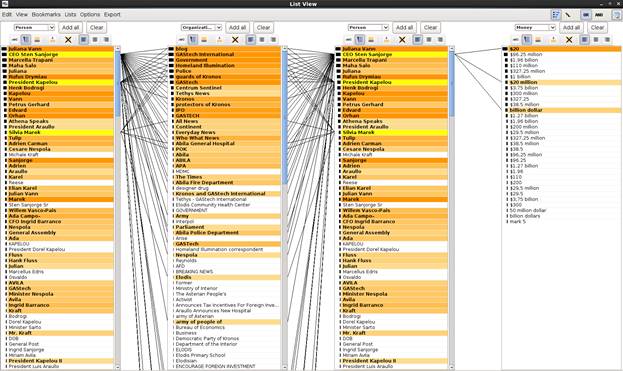This screenshot has height=371, width=623.
Task: Click the dash icon in right Person list toolbar
Action: click(x=348, y=39)
